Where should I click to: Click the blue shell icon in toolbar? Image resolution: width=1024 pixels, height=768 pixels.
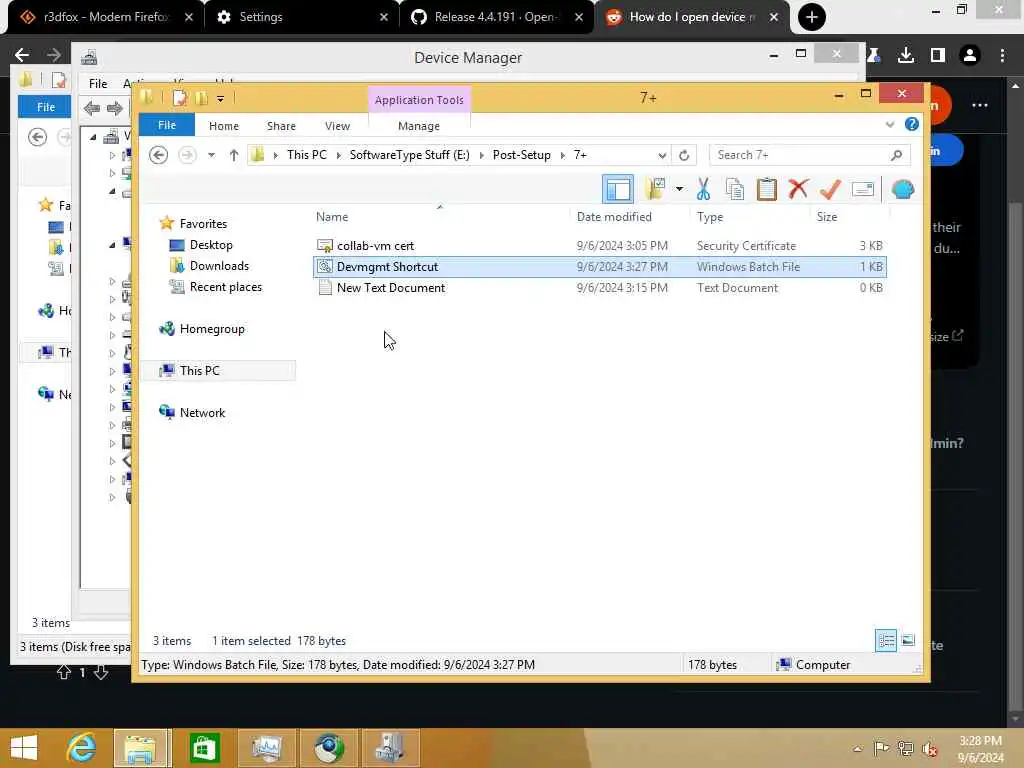point(903,189)
